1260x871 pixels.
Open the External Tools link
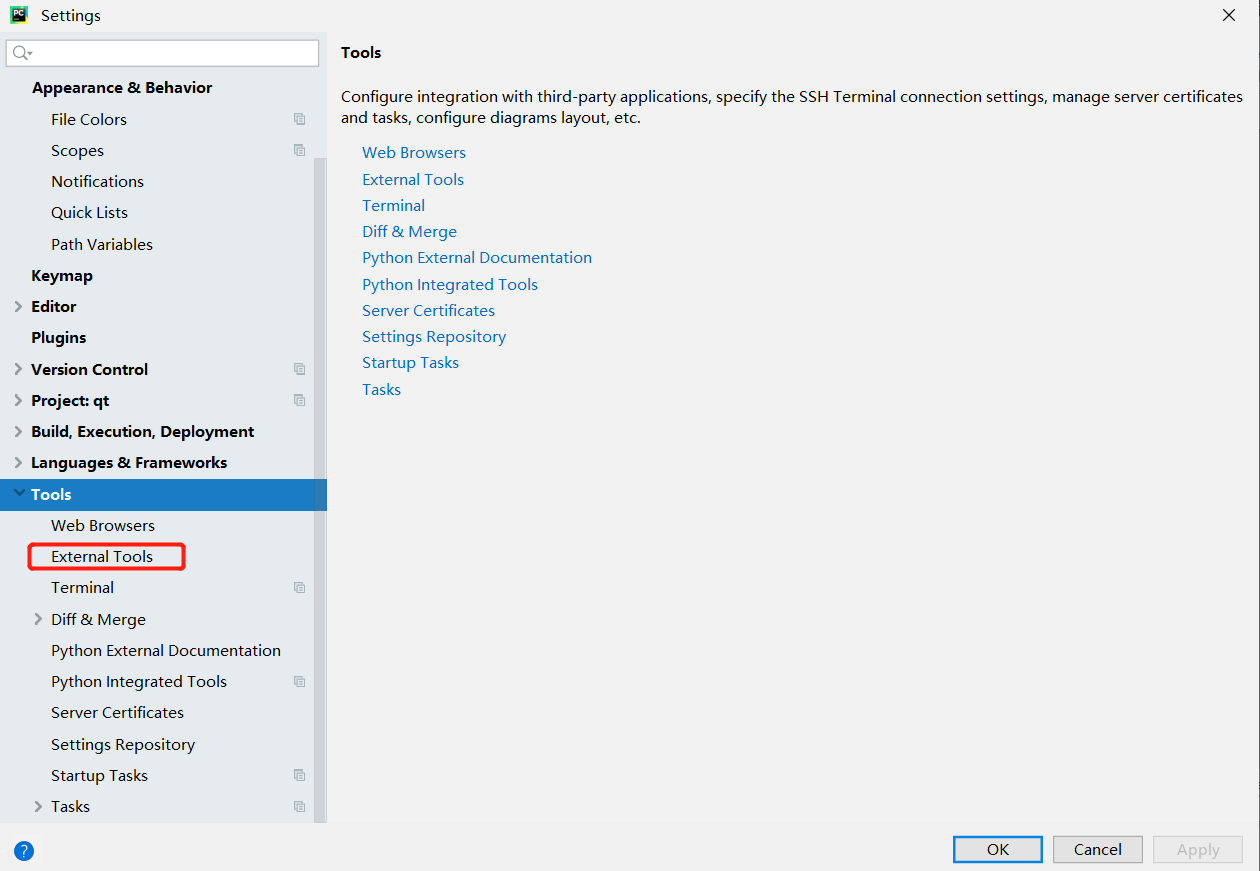[413, 180]
